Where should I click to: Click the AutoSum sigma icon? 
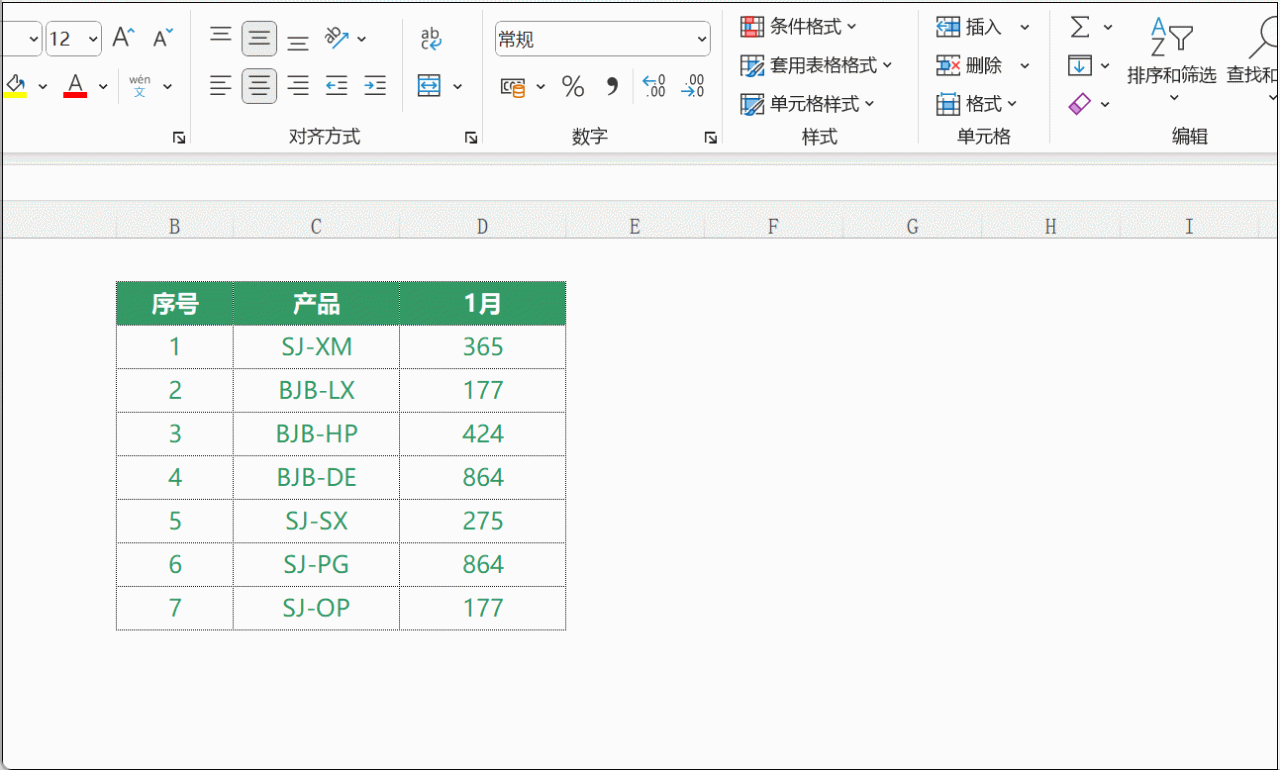click(x=1080, y=27)
